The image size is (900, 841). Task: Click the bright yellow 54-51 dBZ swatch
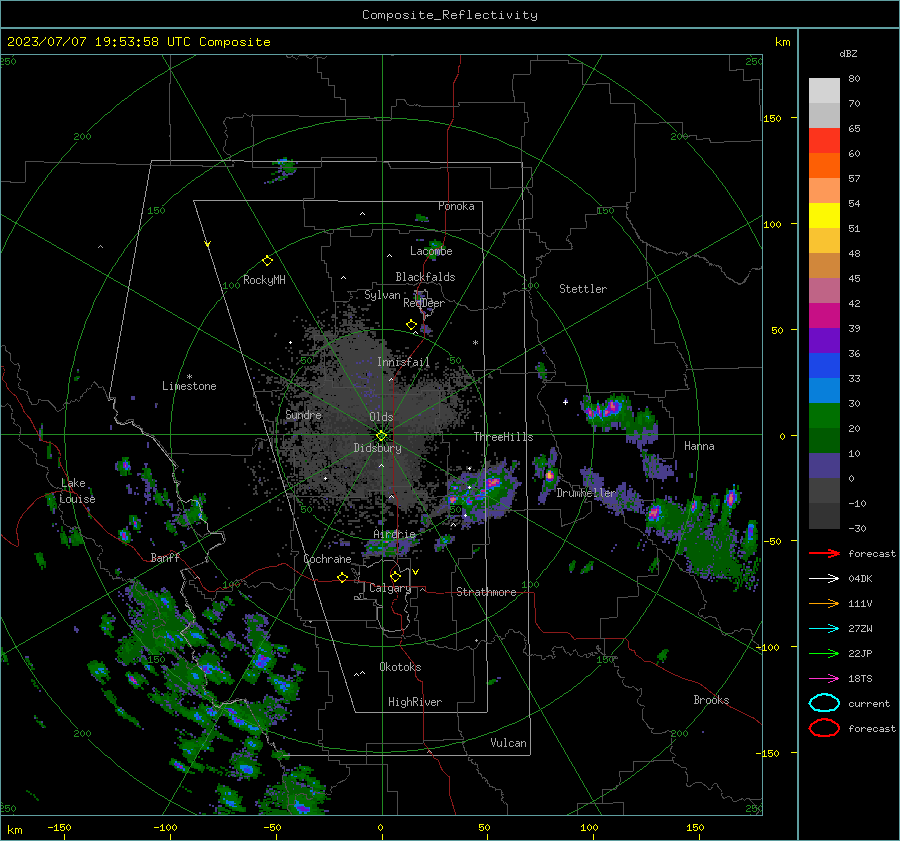click(x=824, y=216)
